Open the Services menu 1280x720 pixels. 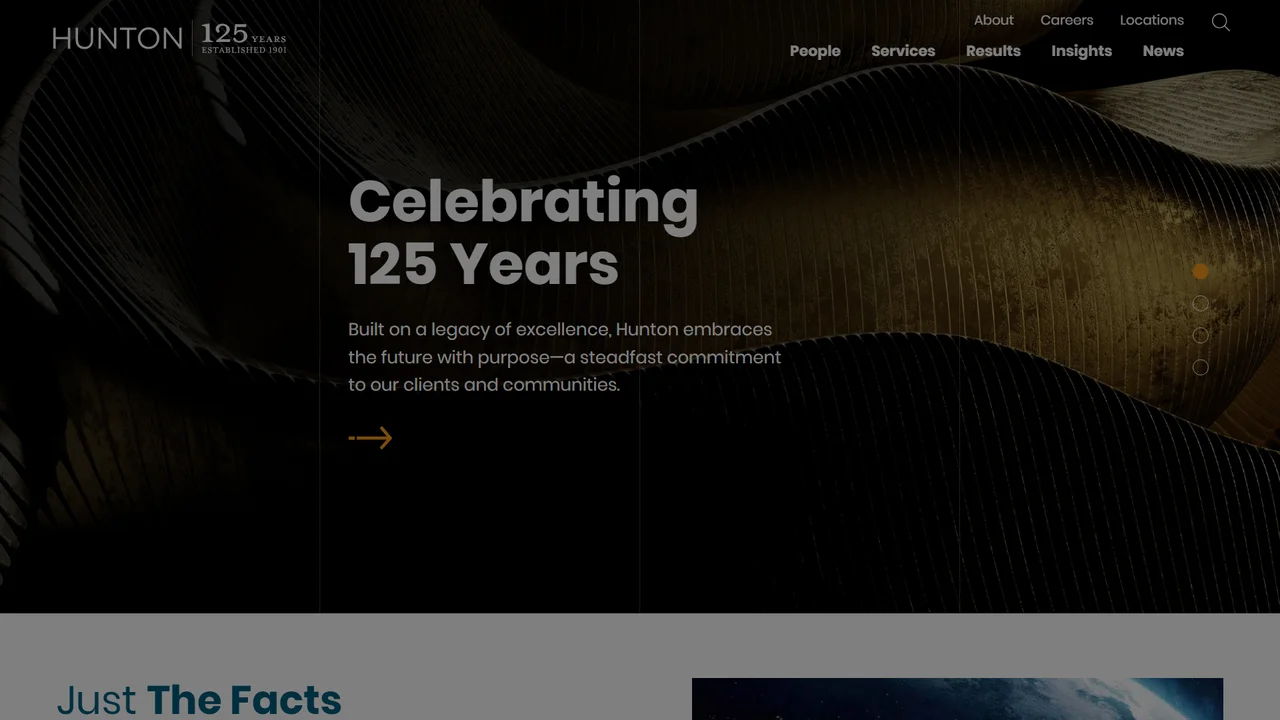[x=903, y=51]
